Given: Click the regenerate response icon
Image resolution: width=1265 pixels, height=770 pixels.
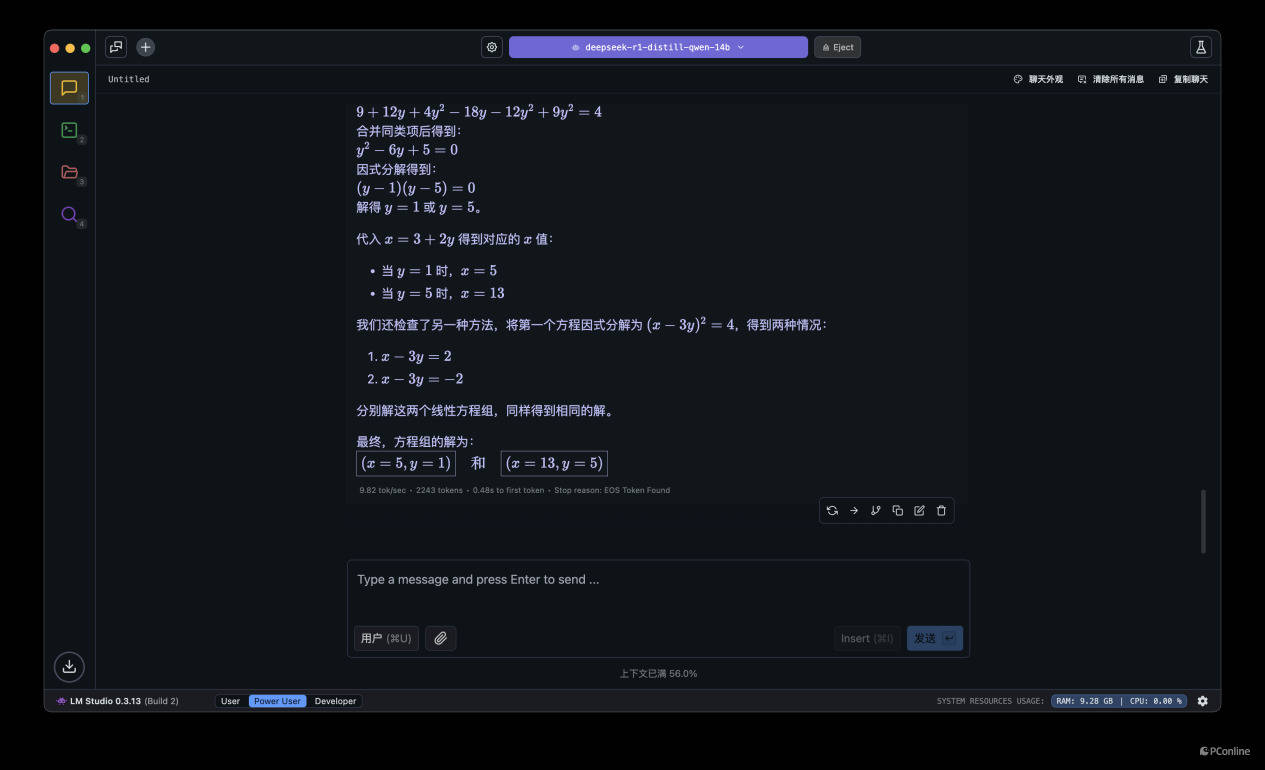Looking at the screenshot, I should click(832, 511).
